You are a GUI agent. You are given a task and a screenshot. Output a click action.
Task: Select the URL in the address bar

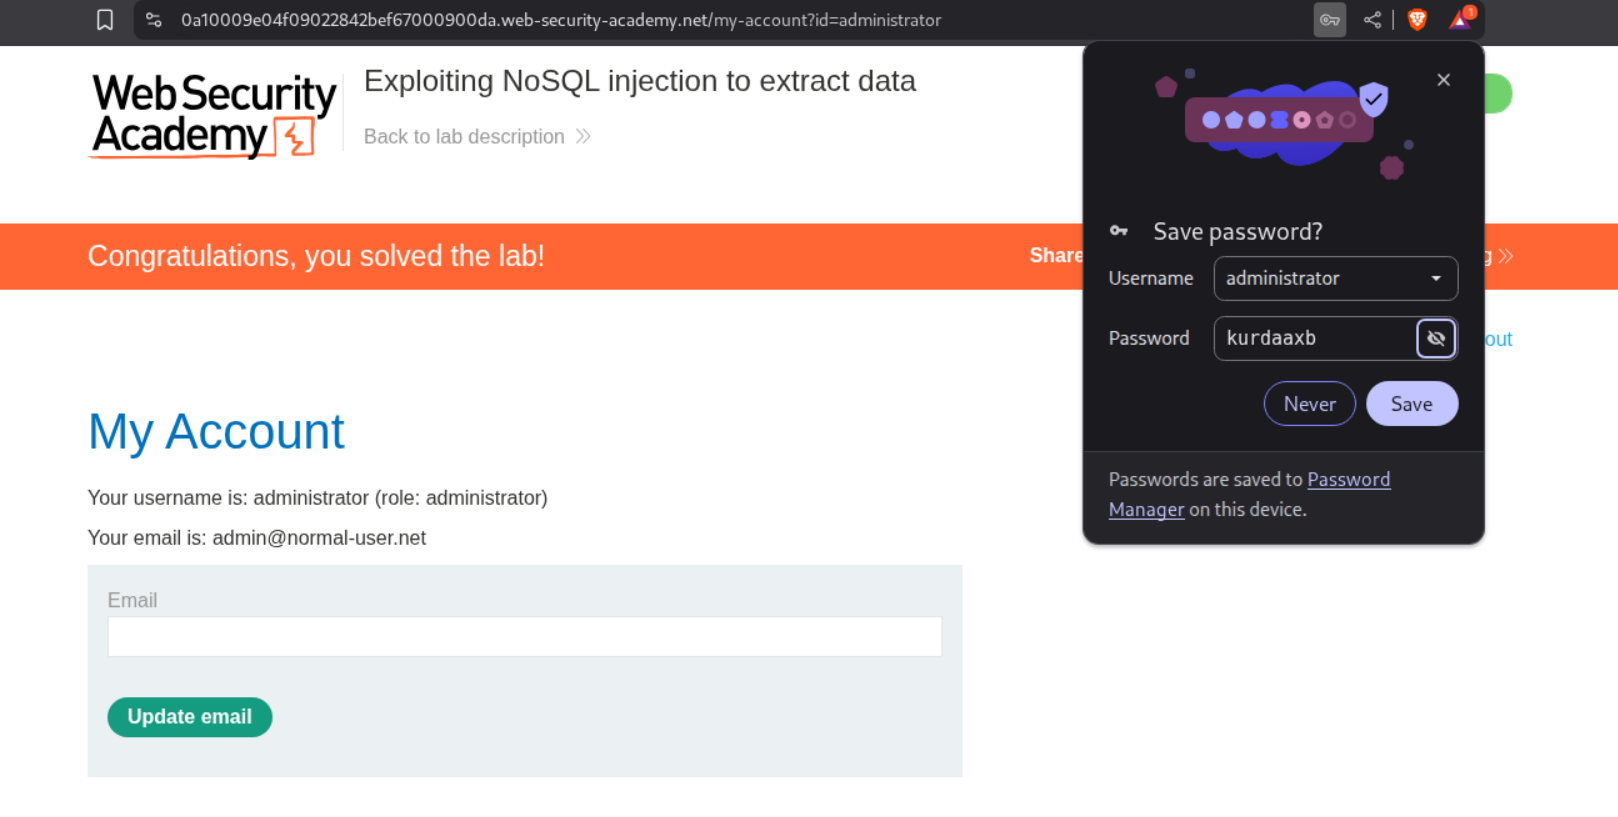tap(560, 20)
